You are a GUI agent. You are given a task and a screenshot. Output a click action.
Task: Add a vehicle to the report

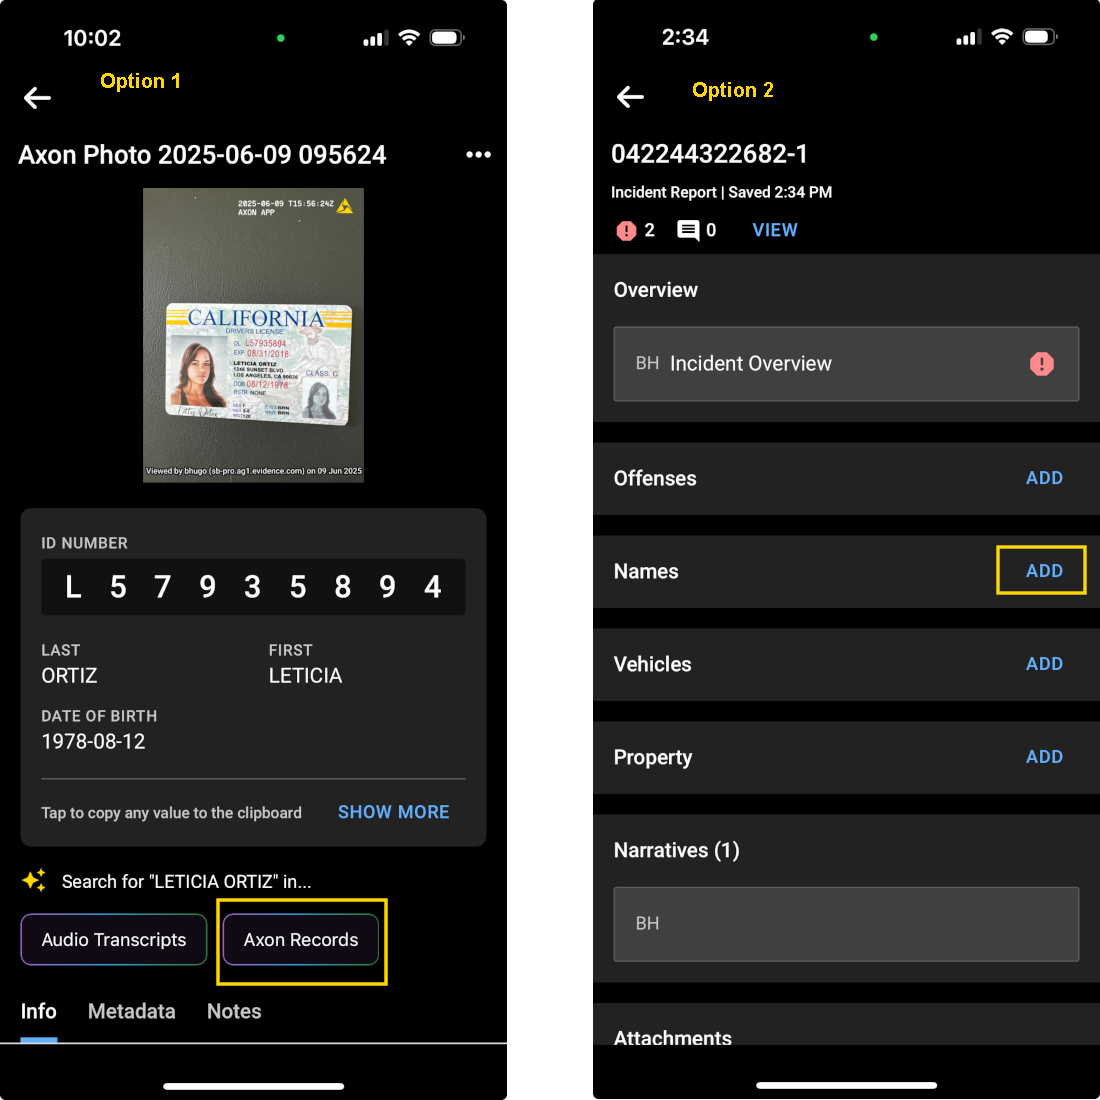pos(1044,664)
